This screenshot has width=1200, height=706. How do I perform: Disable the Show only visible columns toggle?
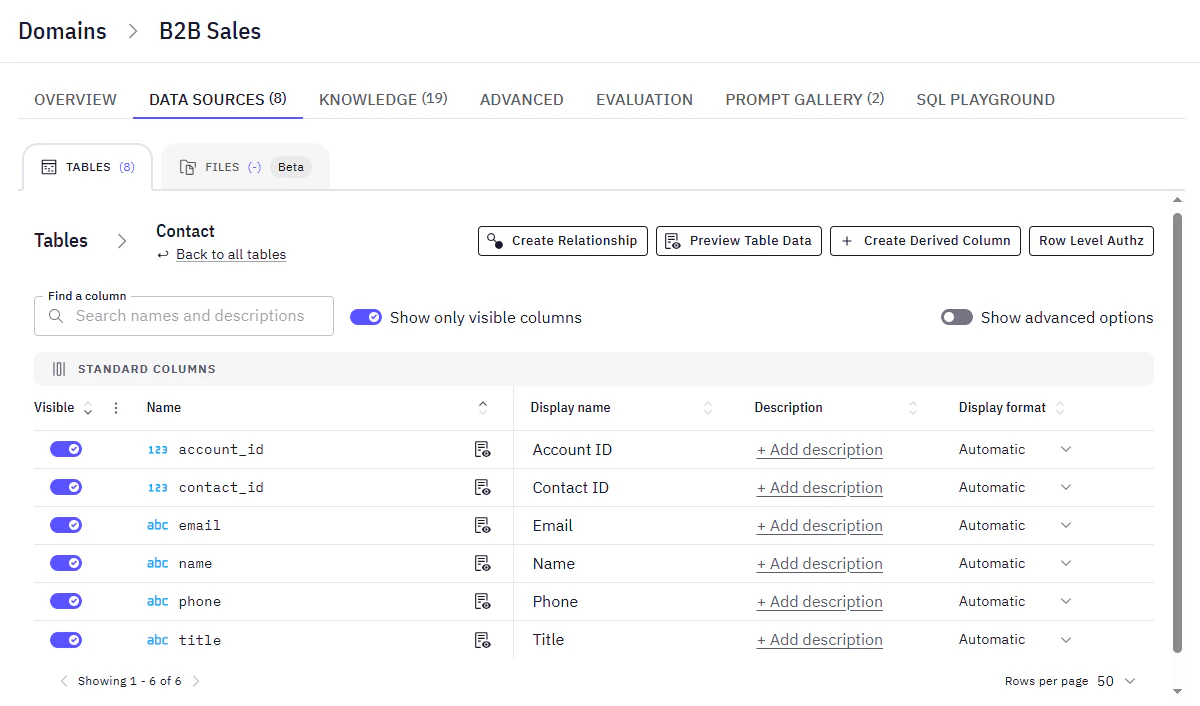point(366,316)
